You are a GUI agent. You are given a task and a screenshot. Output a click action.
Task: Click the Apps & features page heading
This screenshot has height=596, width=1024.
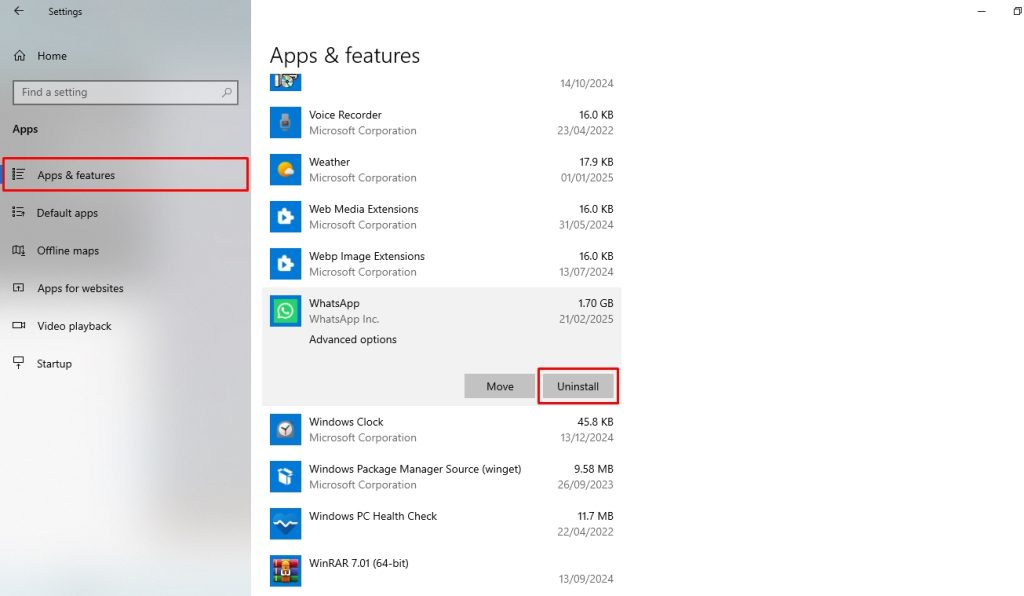345,55
